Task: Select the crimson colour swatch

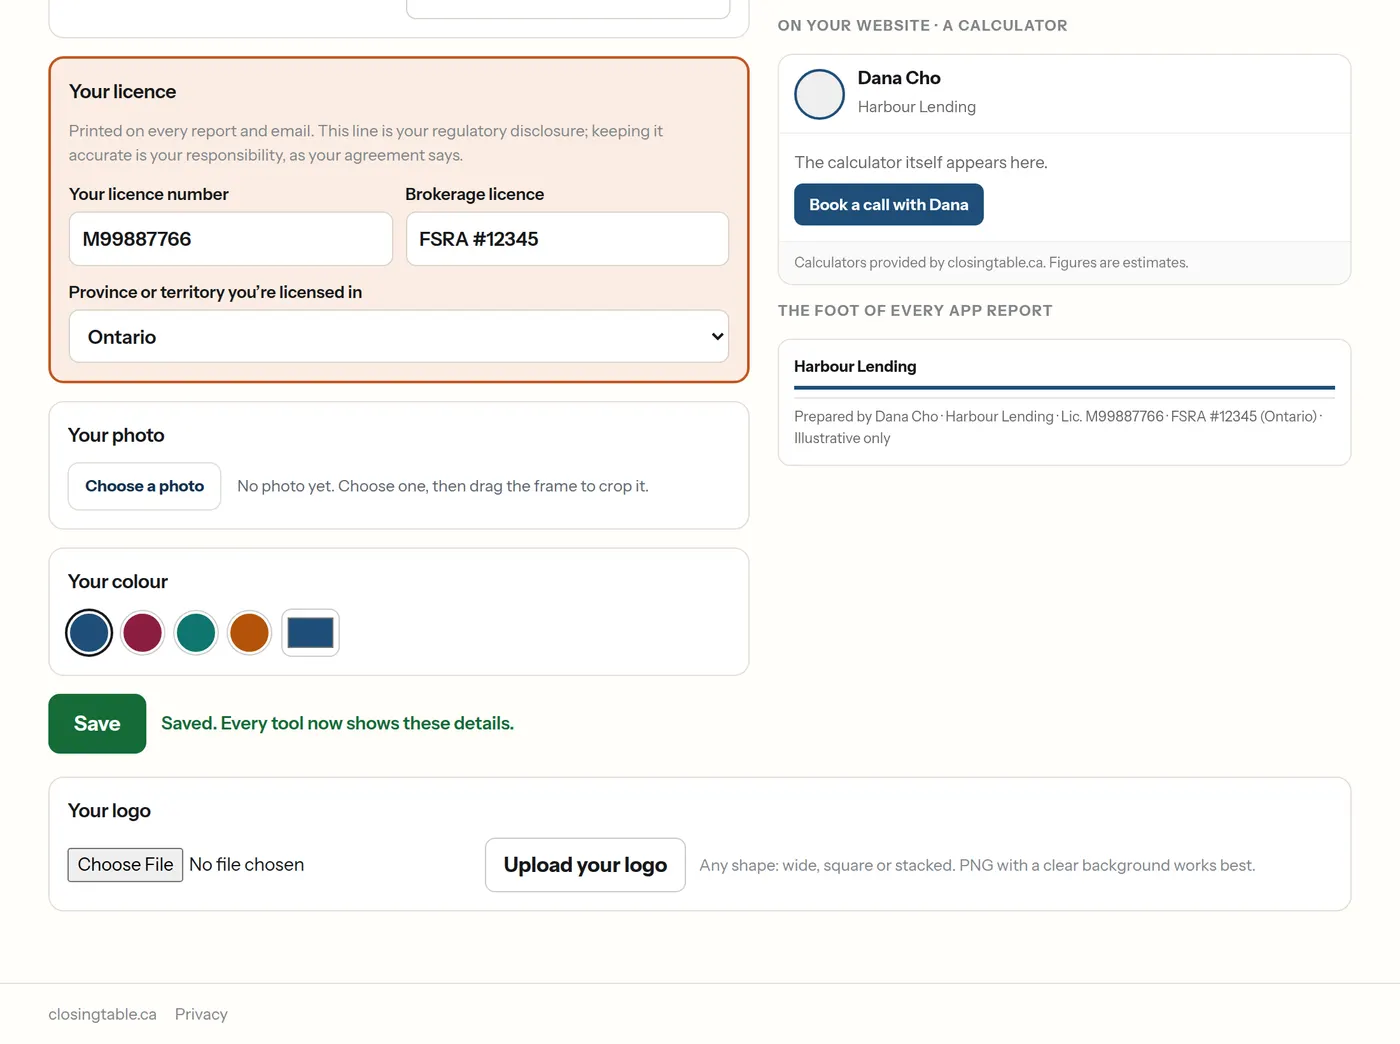Action: [x=143, y=633]
